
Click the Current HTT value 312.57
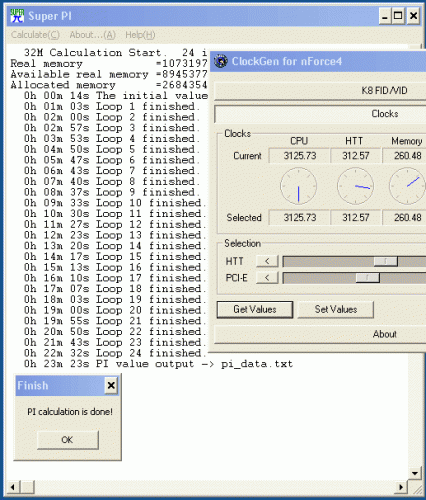(x=356, y=156)
